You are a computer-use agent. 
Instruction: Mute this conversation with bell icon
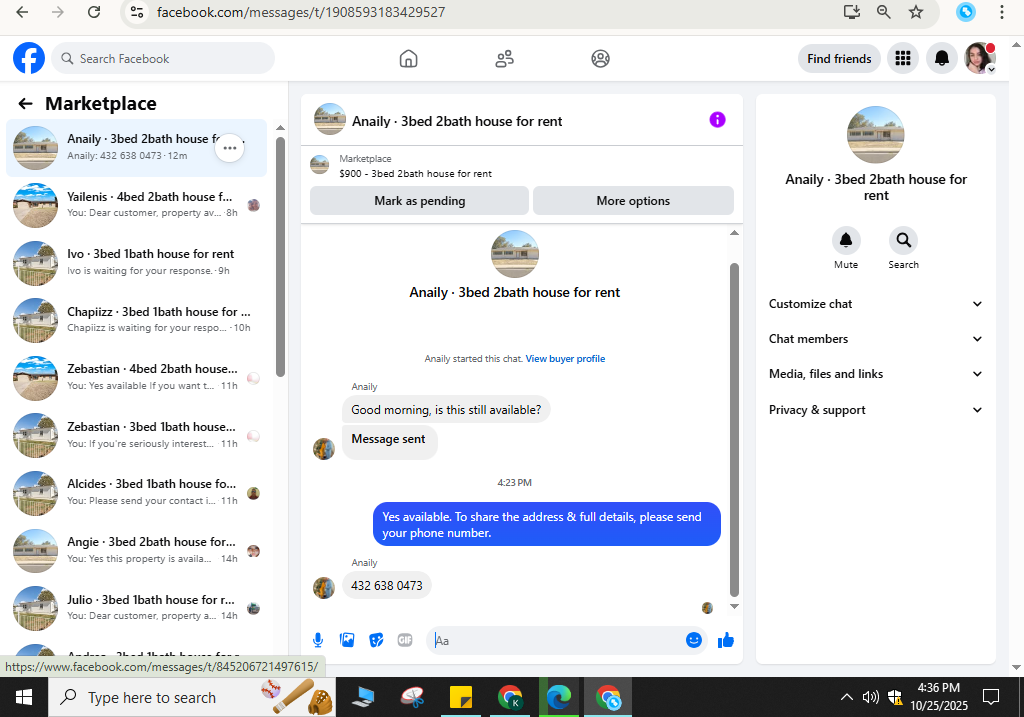(x=846, y=240)
